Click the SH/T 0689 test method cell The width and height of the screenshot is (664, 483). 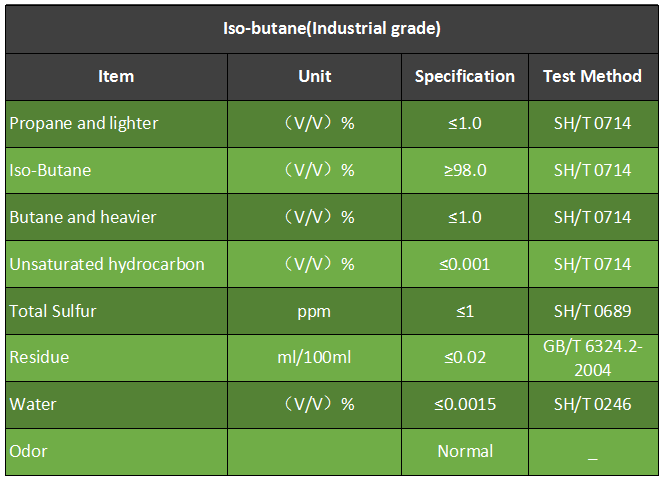pyautogui.click(x=593, y=311)
